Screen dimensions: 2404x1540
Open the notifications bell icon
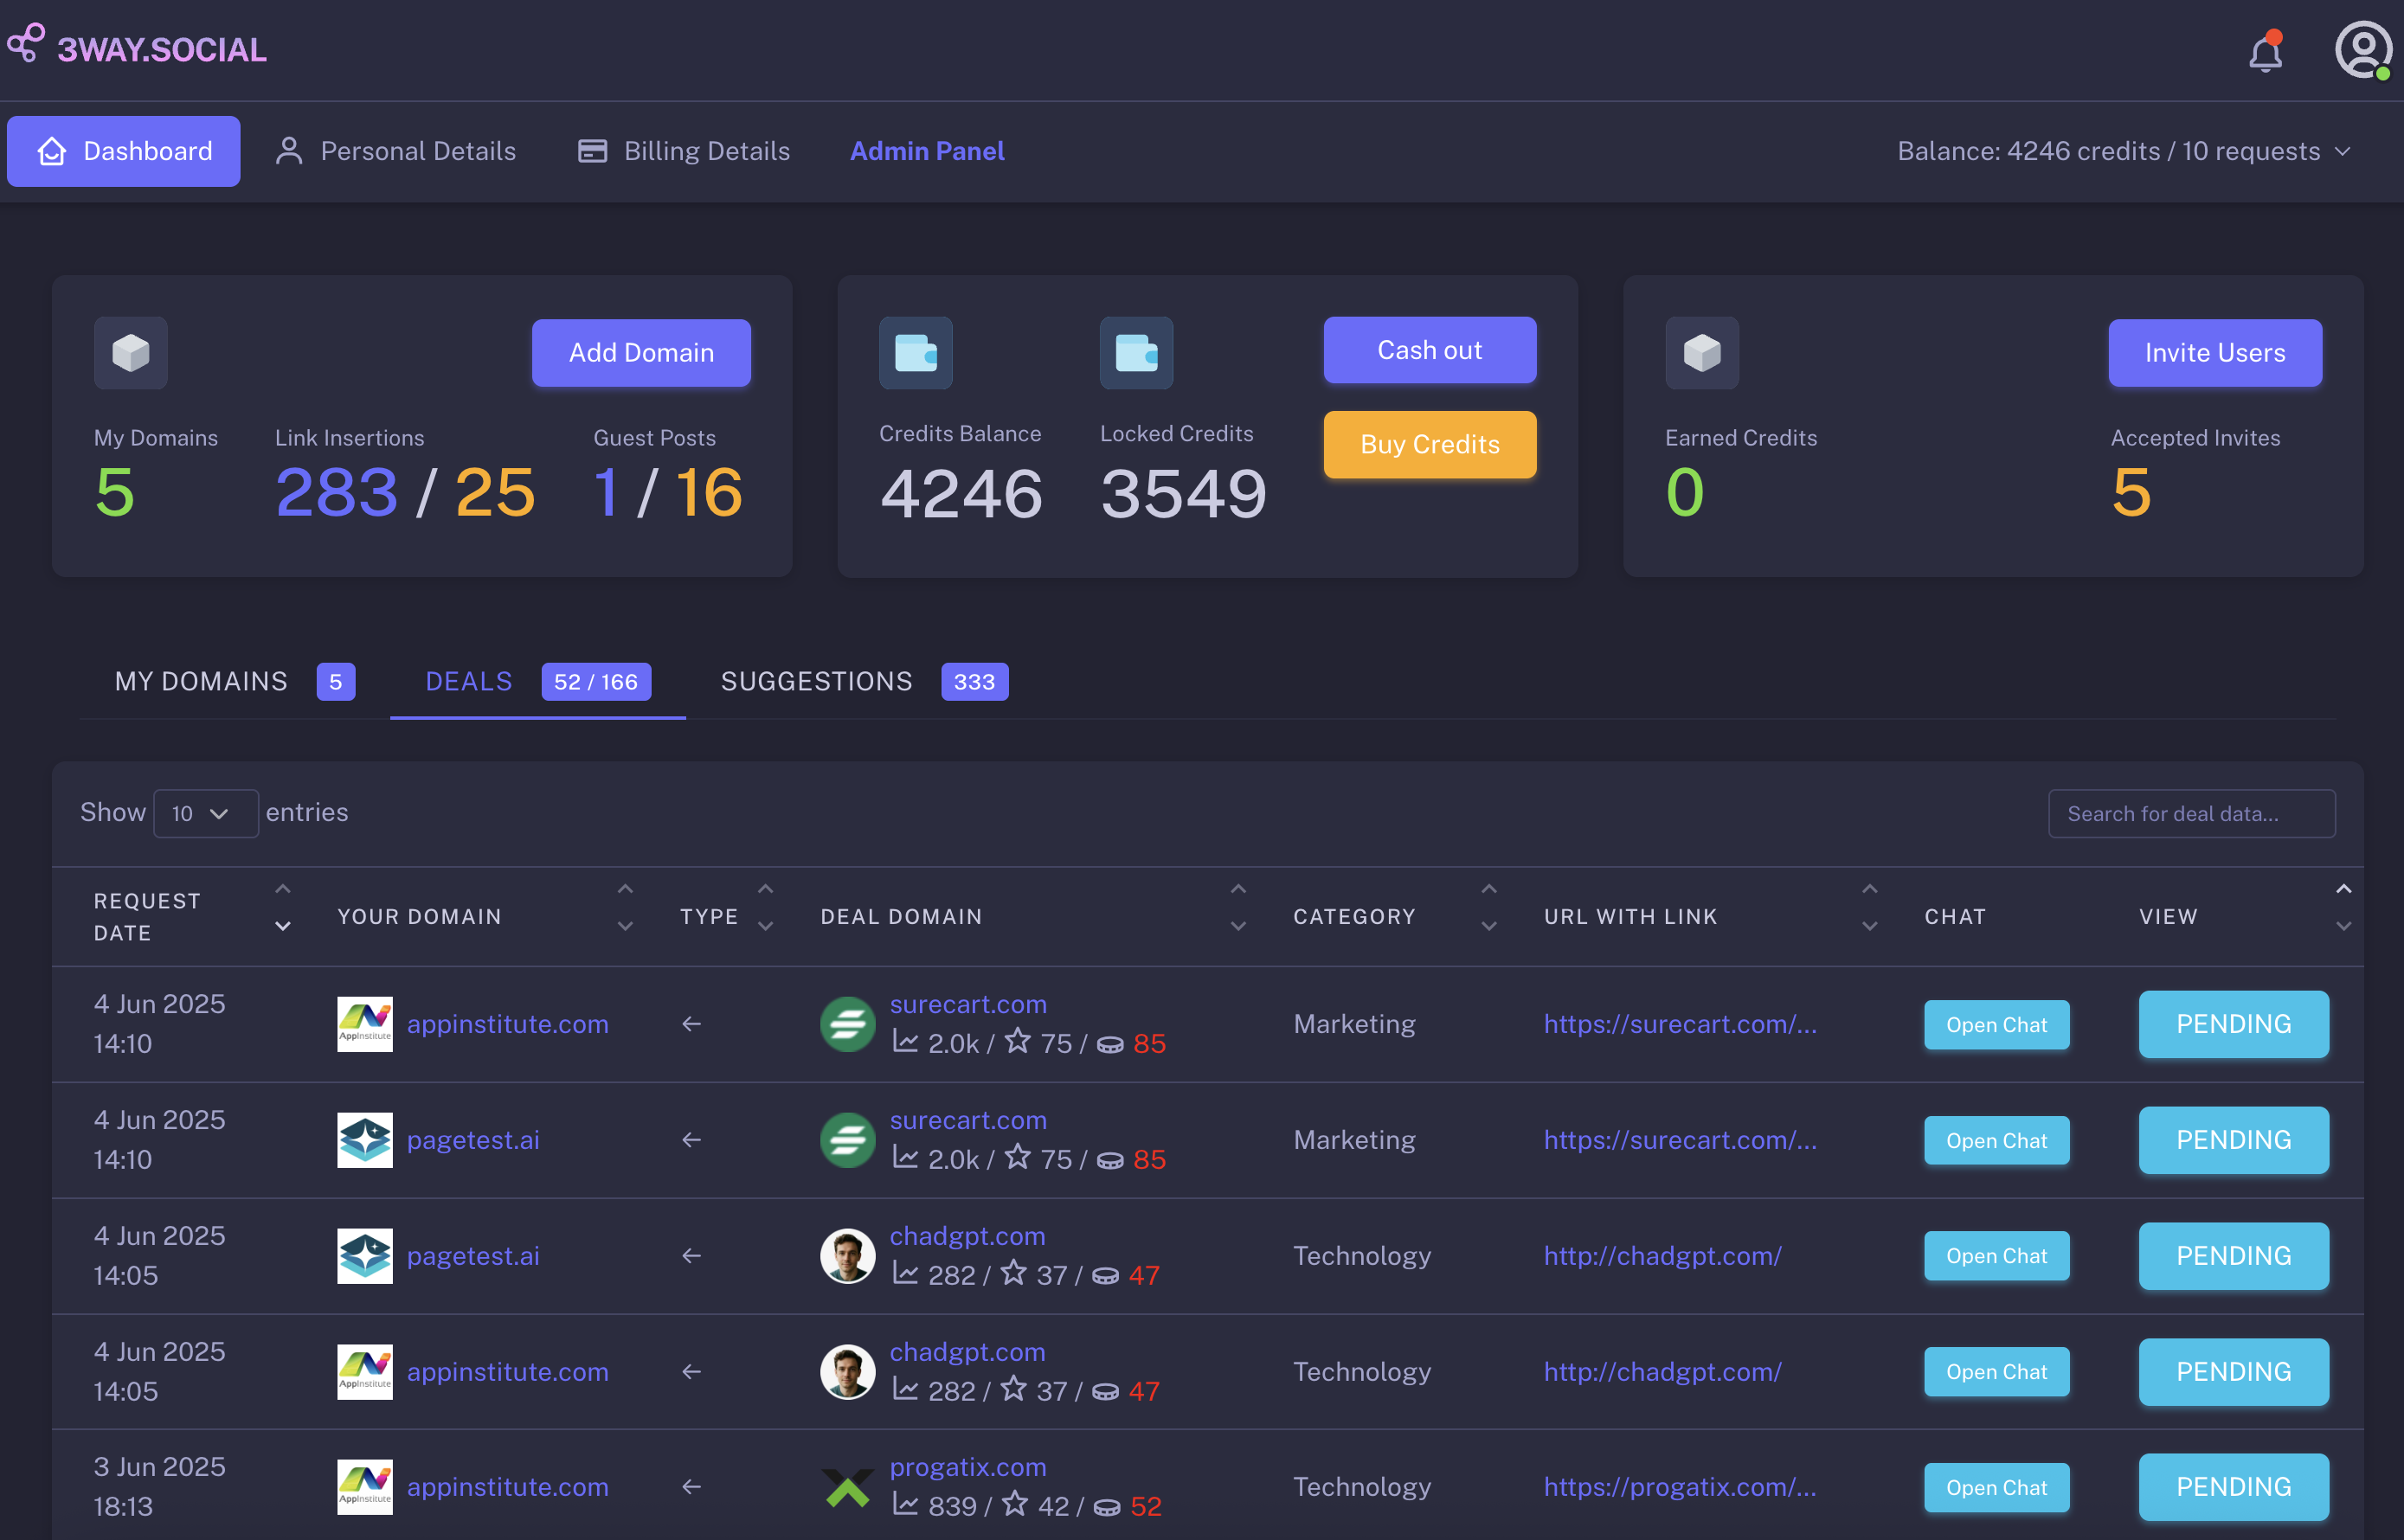click(2265, 52)
